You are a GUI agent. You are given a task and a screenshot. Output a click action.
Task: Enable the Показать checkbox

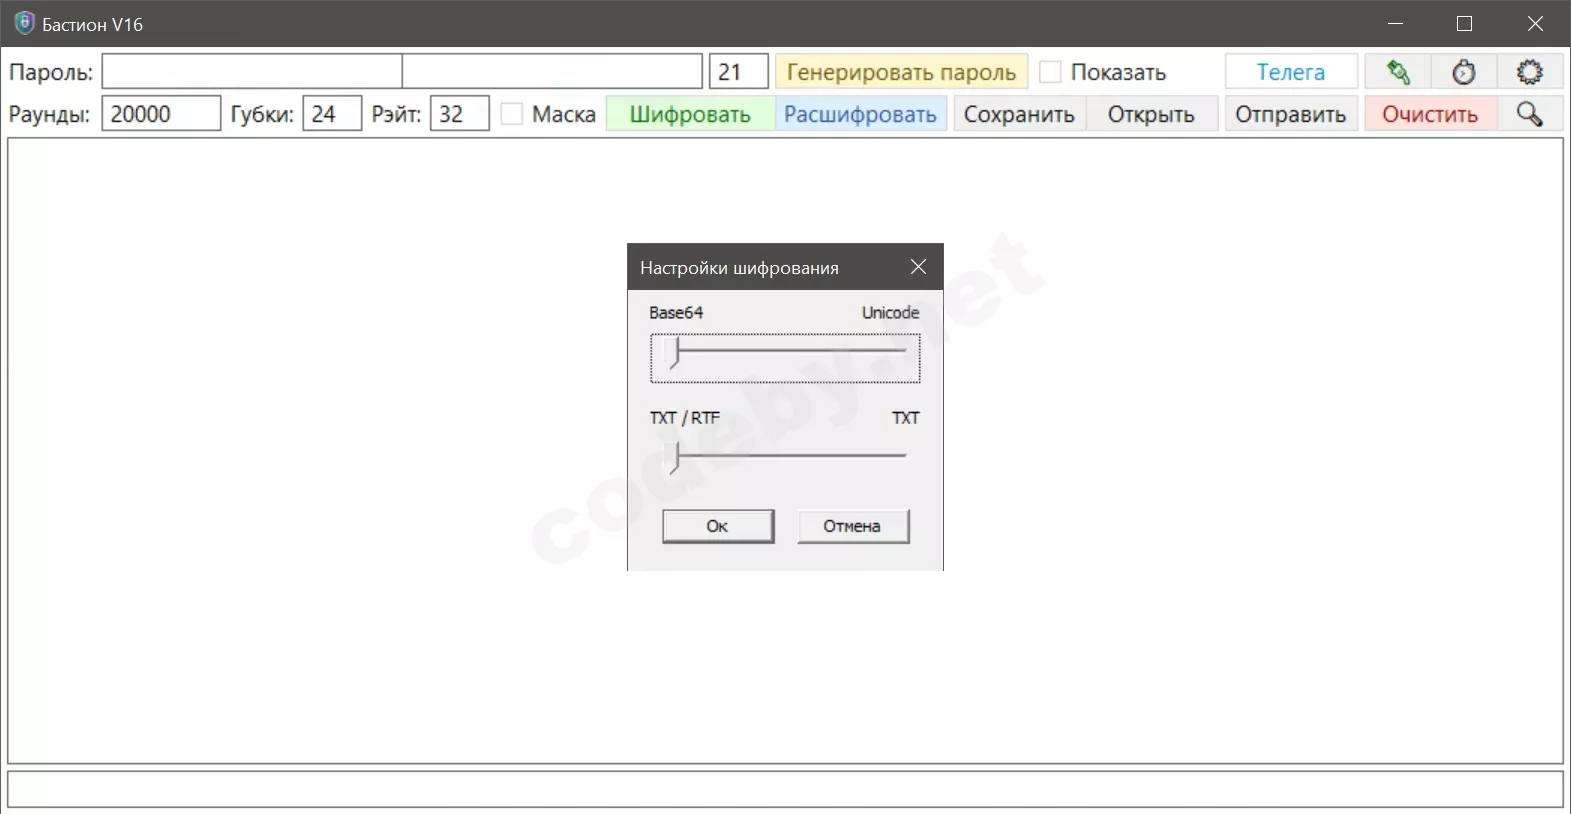point(1050,72)
